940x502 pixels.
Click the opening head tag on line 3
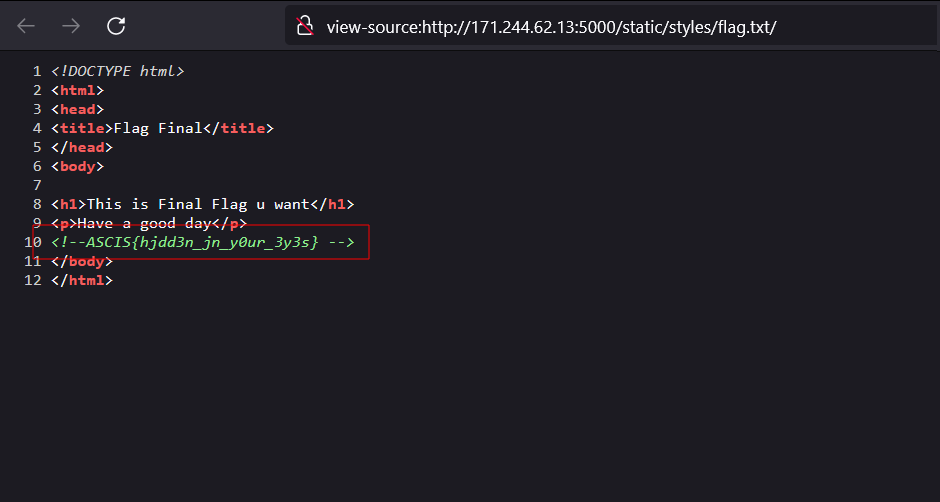pyautogui.click(x=77, y=109)
